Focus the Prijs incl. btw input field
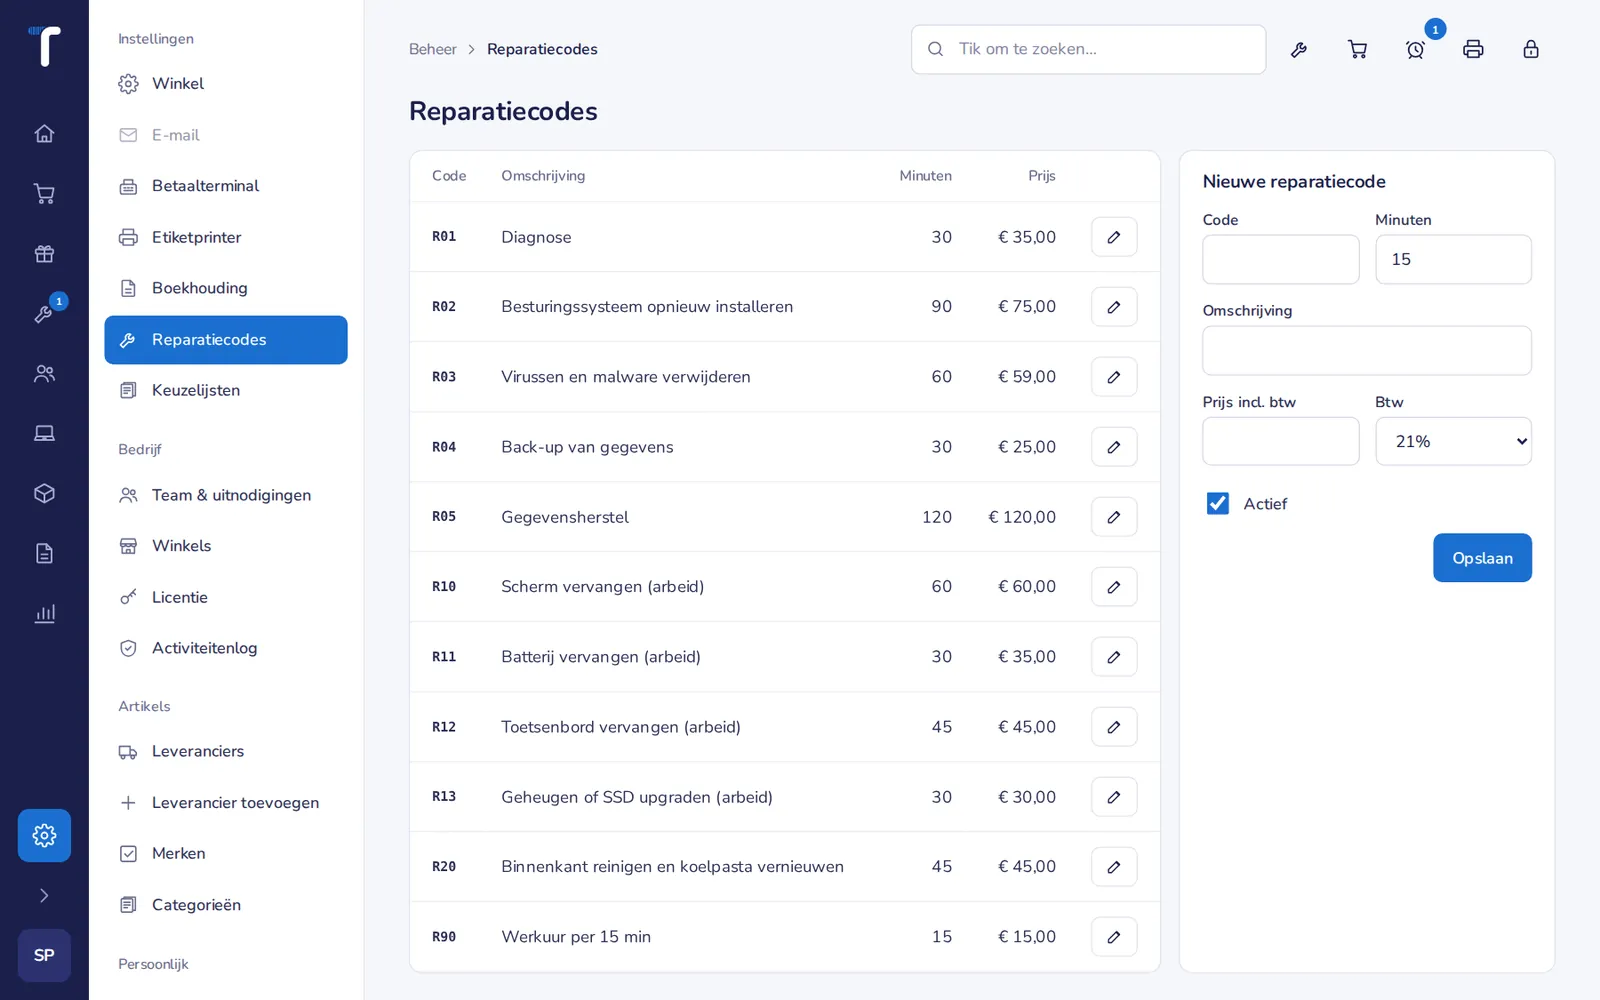1600x1000 pixels. coord(1280,441)
